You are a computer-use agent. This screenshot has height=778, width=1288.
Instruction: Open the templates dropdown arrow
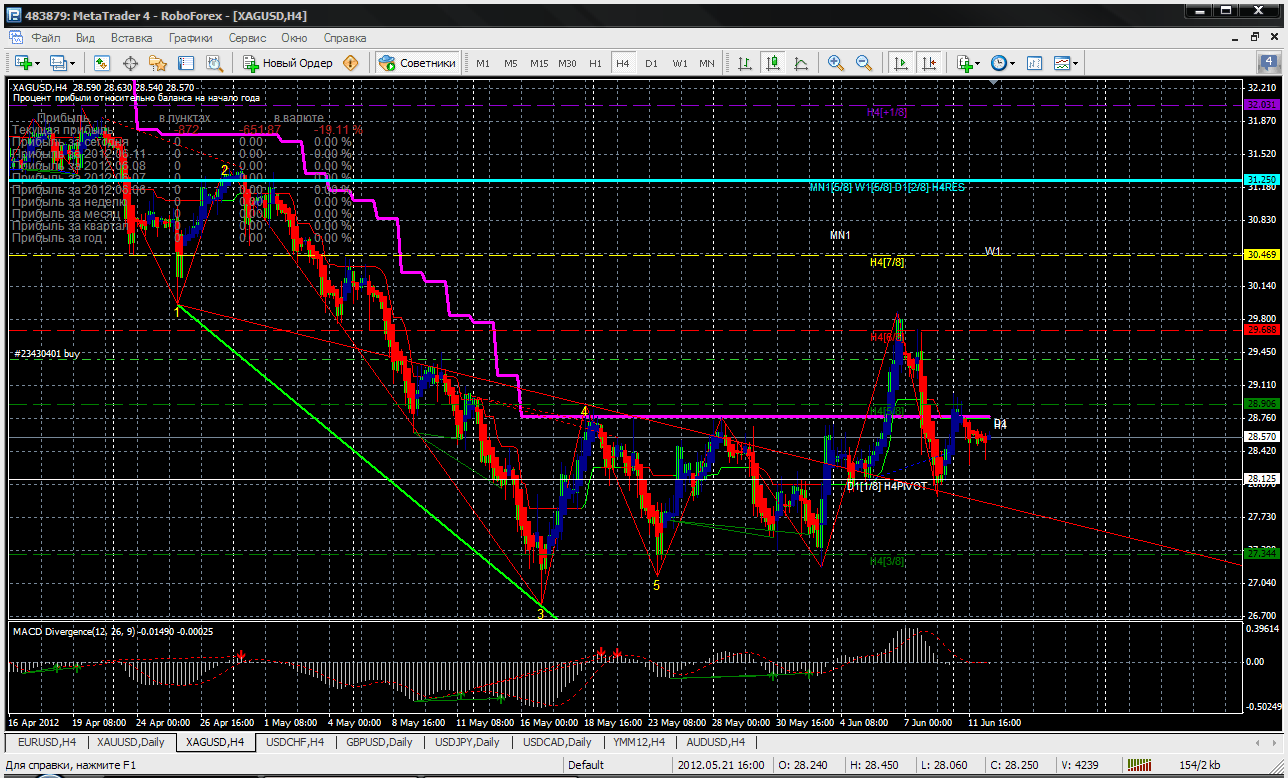click(1076, 63)
